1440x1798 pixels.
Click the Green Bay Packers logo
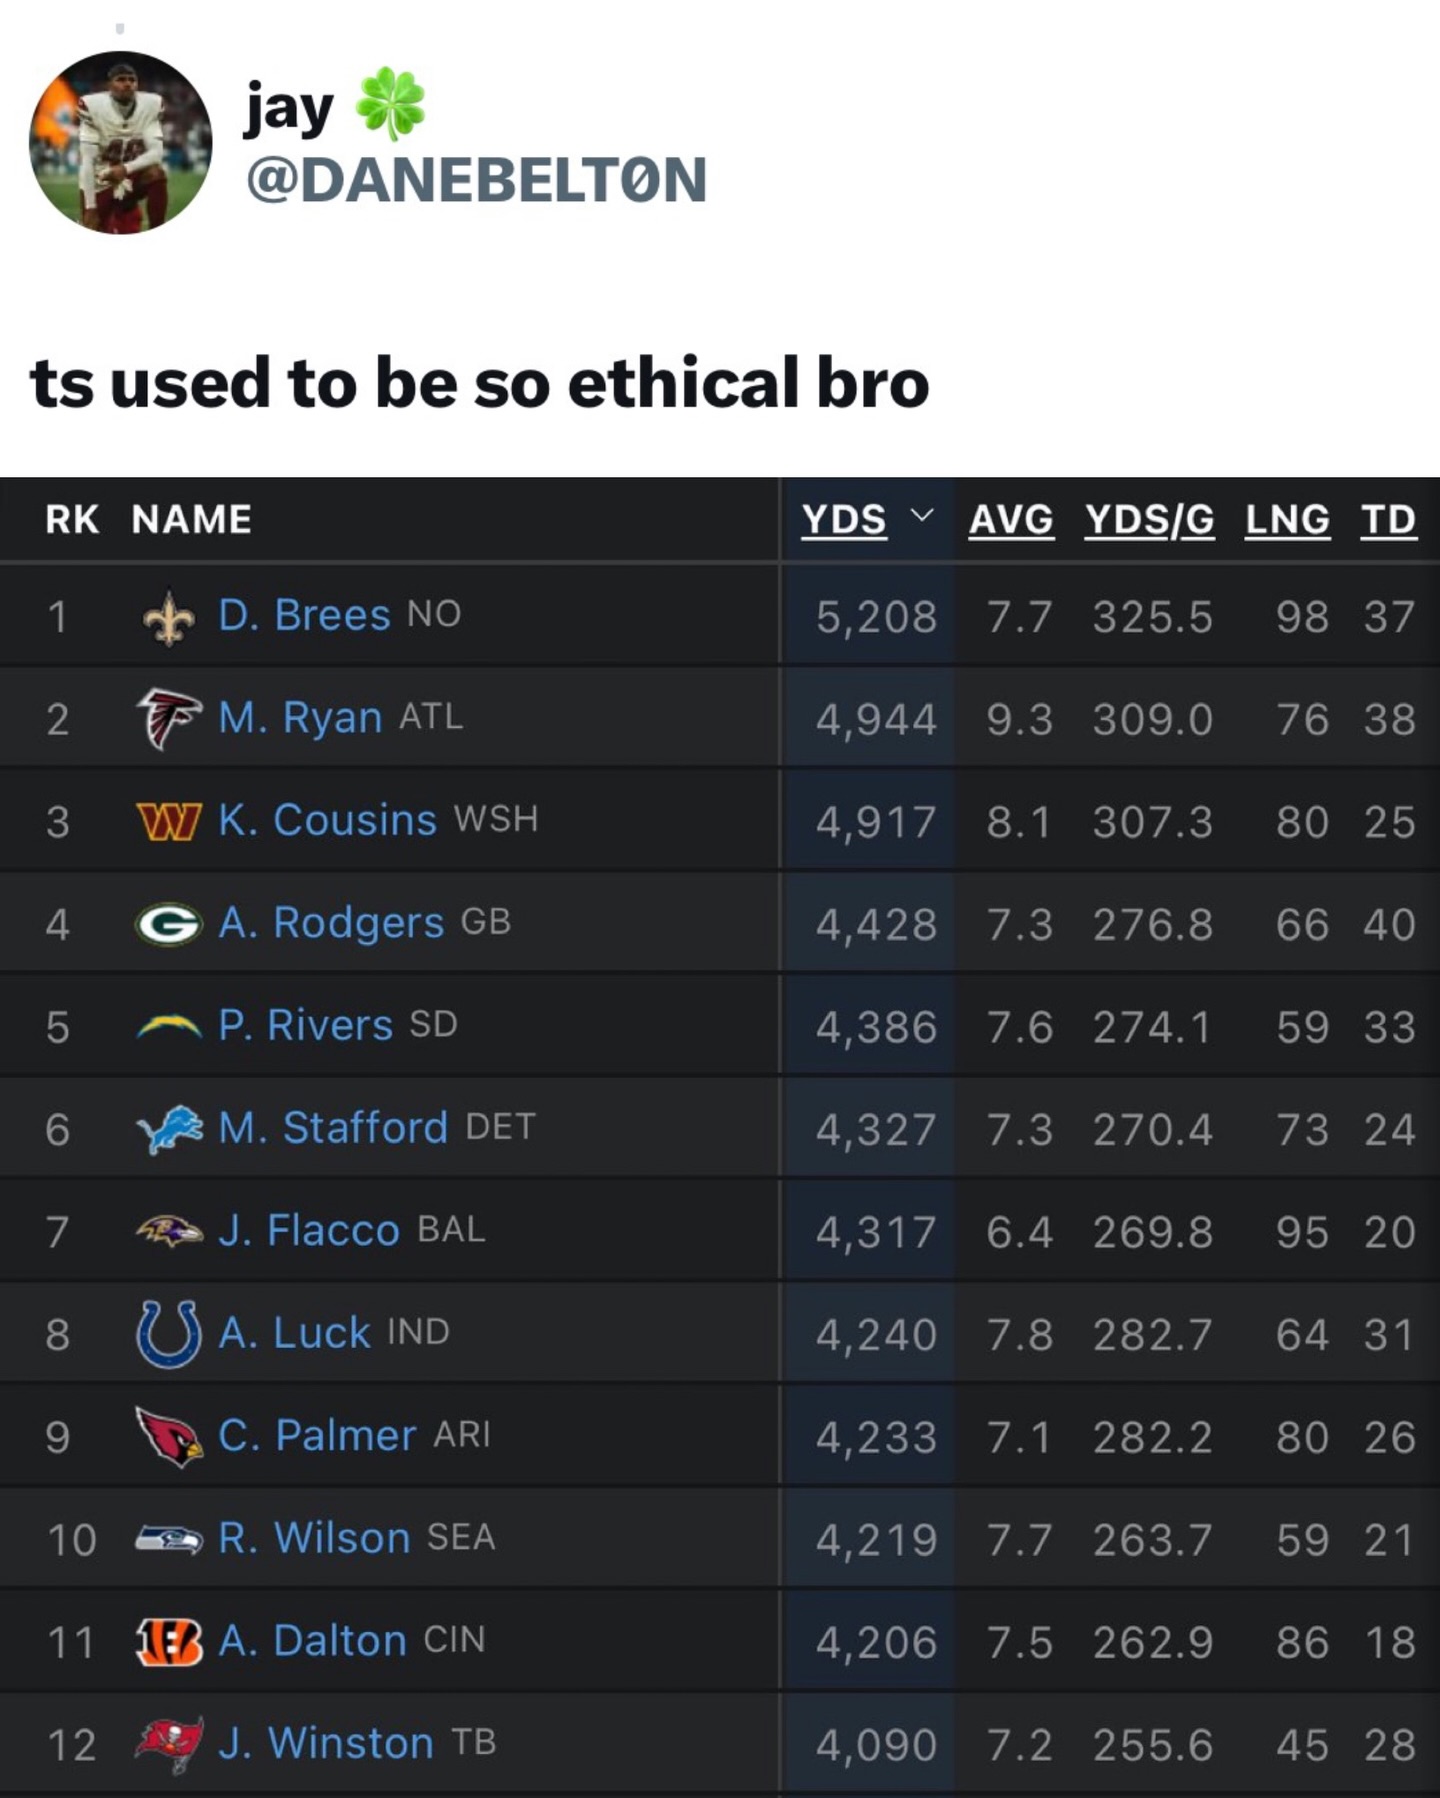(x=168, y=924)
